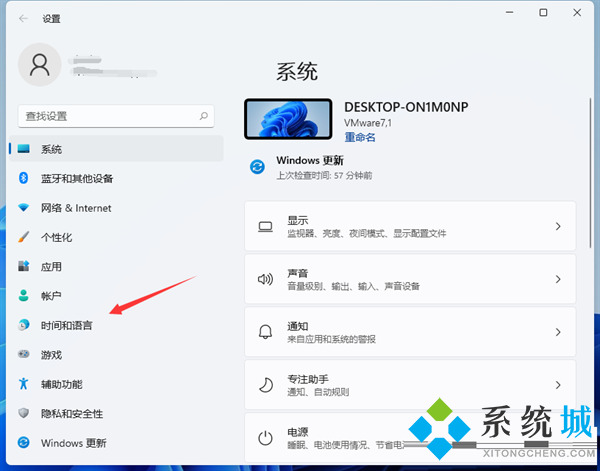Click the desktop wallpaper thumbnail
The width and height of the screenshot is (600, 471).
pyautogui.click(x=288, y=119)
